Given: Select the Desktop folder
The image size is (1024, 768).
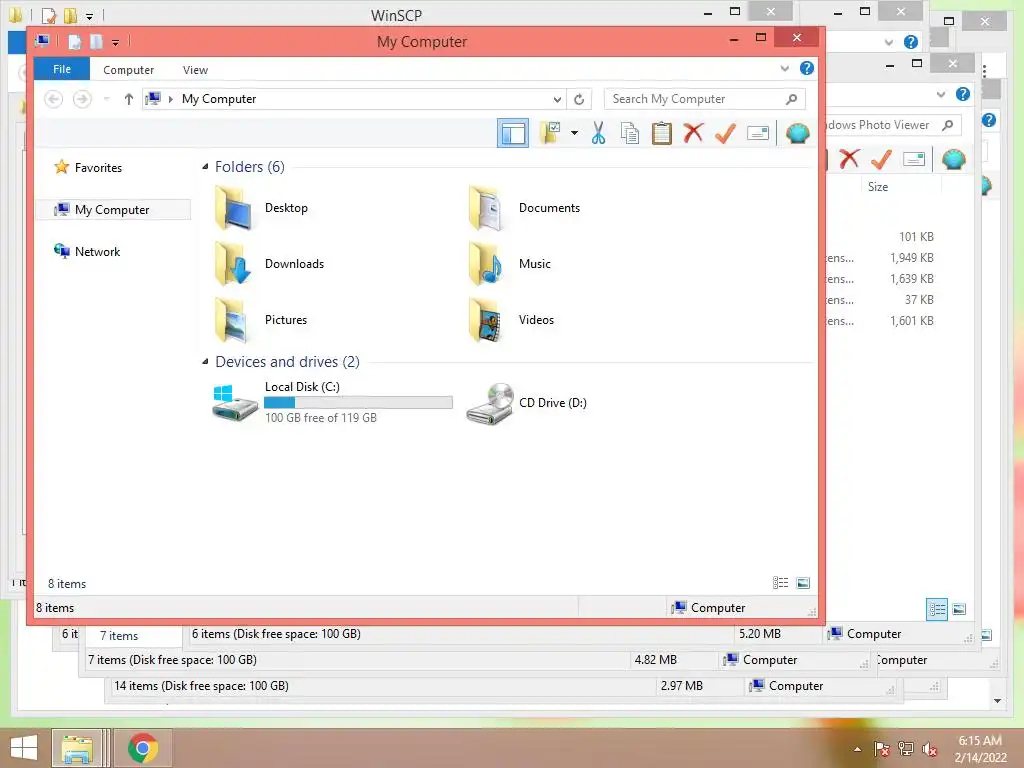Looking at the screenshot, I should (x=261, y=208).
